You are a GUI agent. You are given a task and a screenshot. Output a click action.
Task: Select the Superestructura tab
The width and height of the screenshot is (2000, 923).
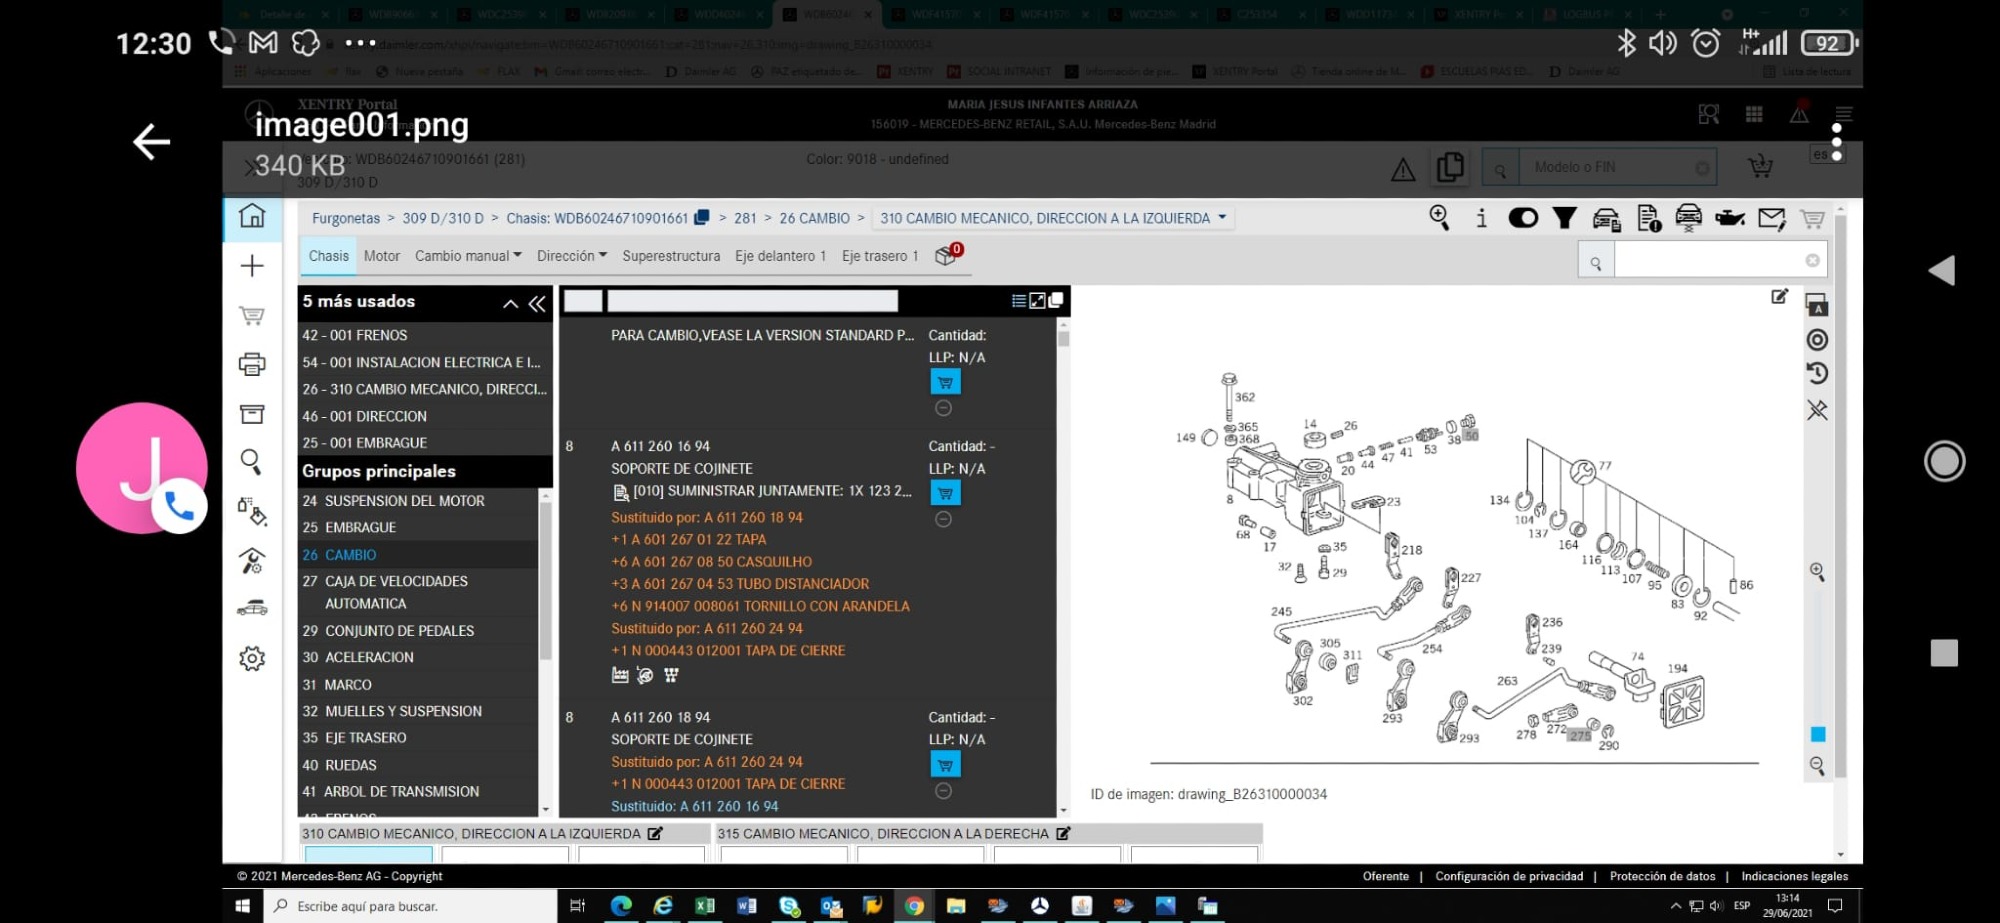tap(671, 256)
